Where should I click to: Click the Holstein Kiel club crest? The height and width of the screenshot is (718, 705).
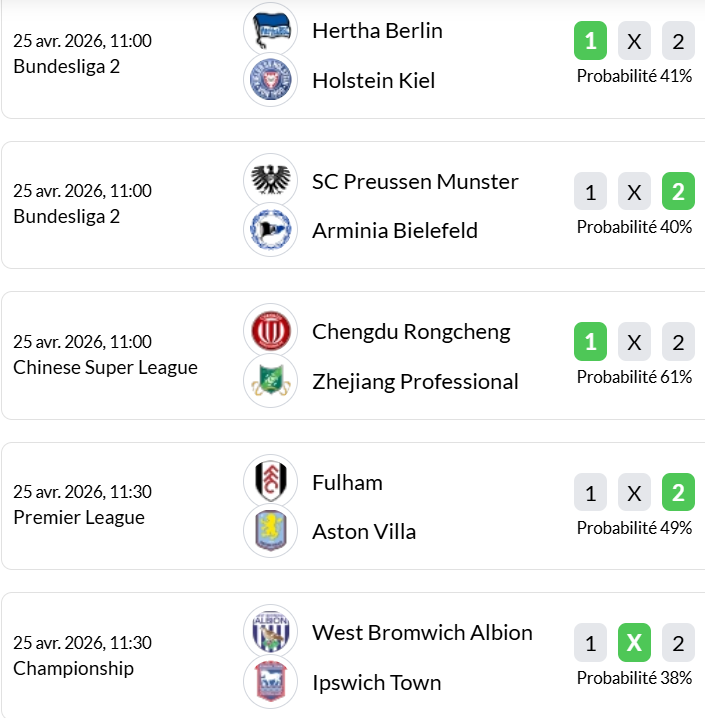click(x=270, y=80)
